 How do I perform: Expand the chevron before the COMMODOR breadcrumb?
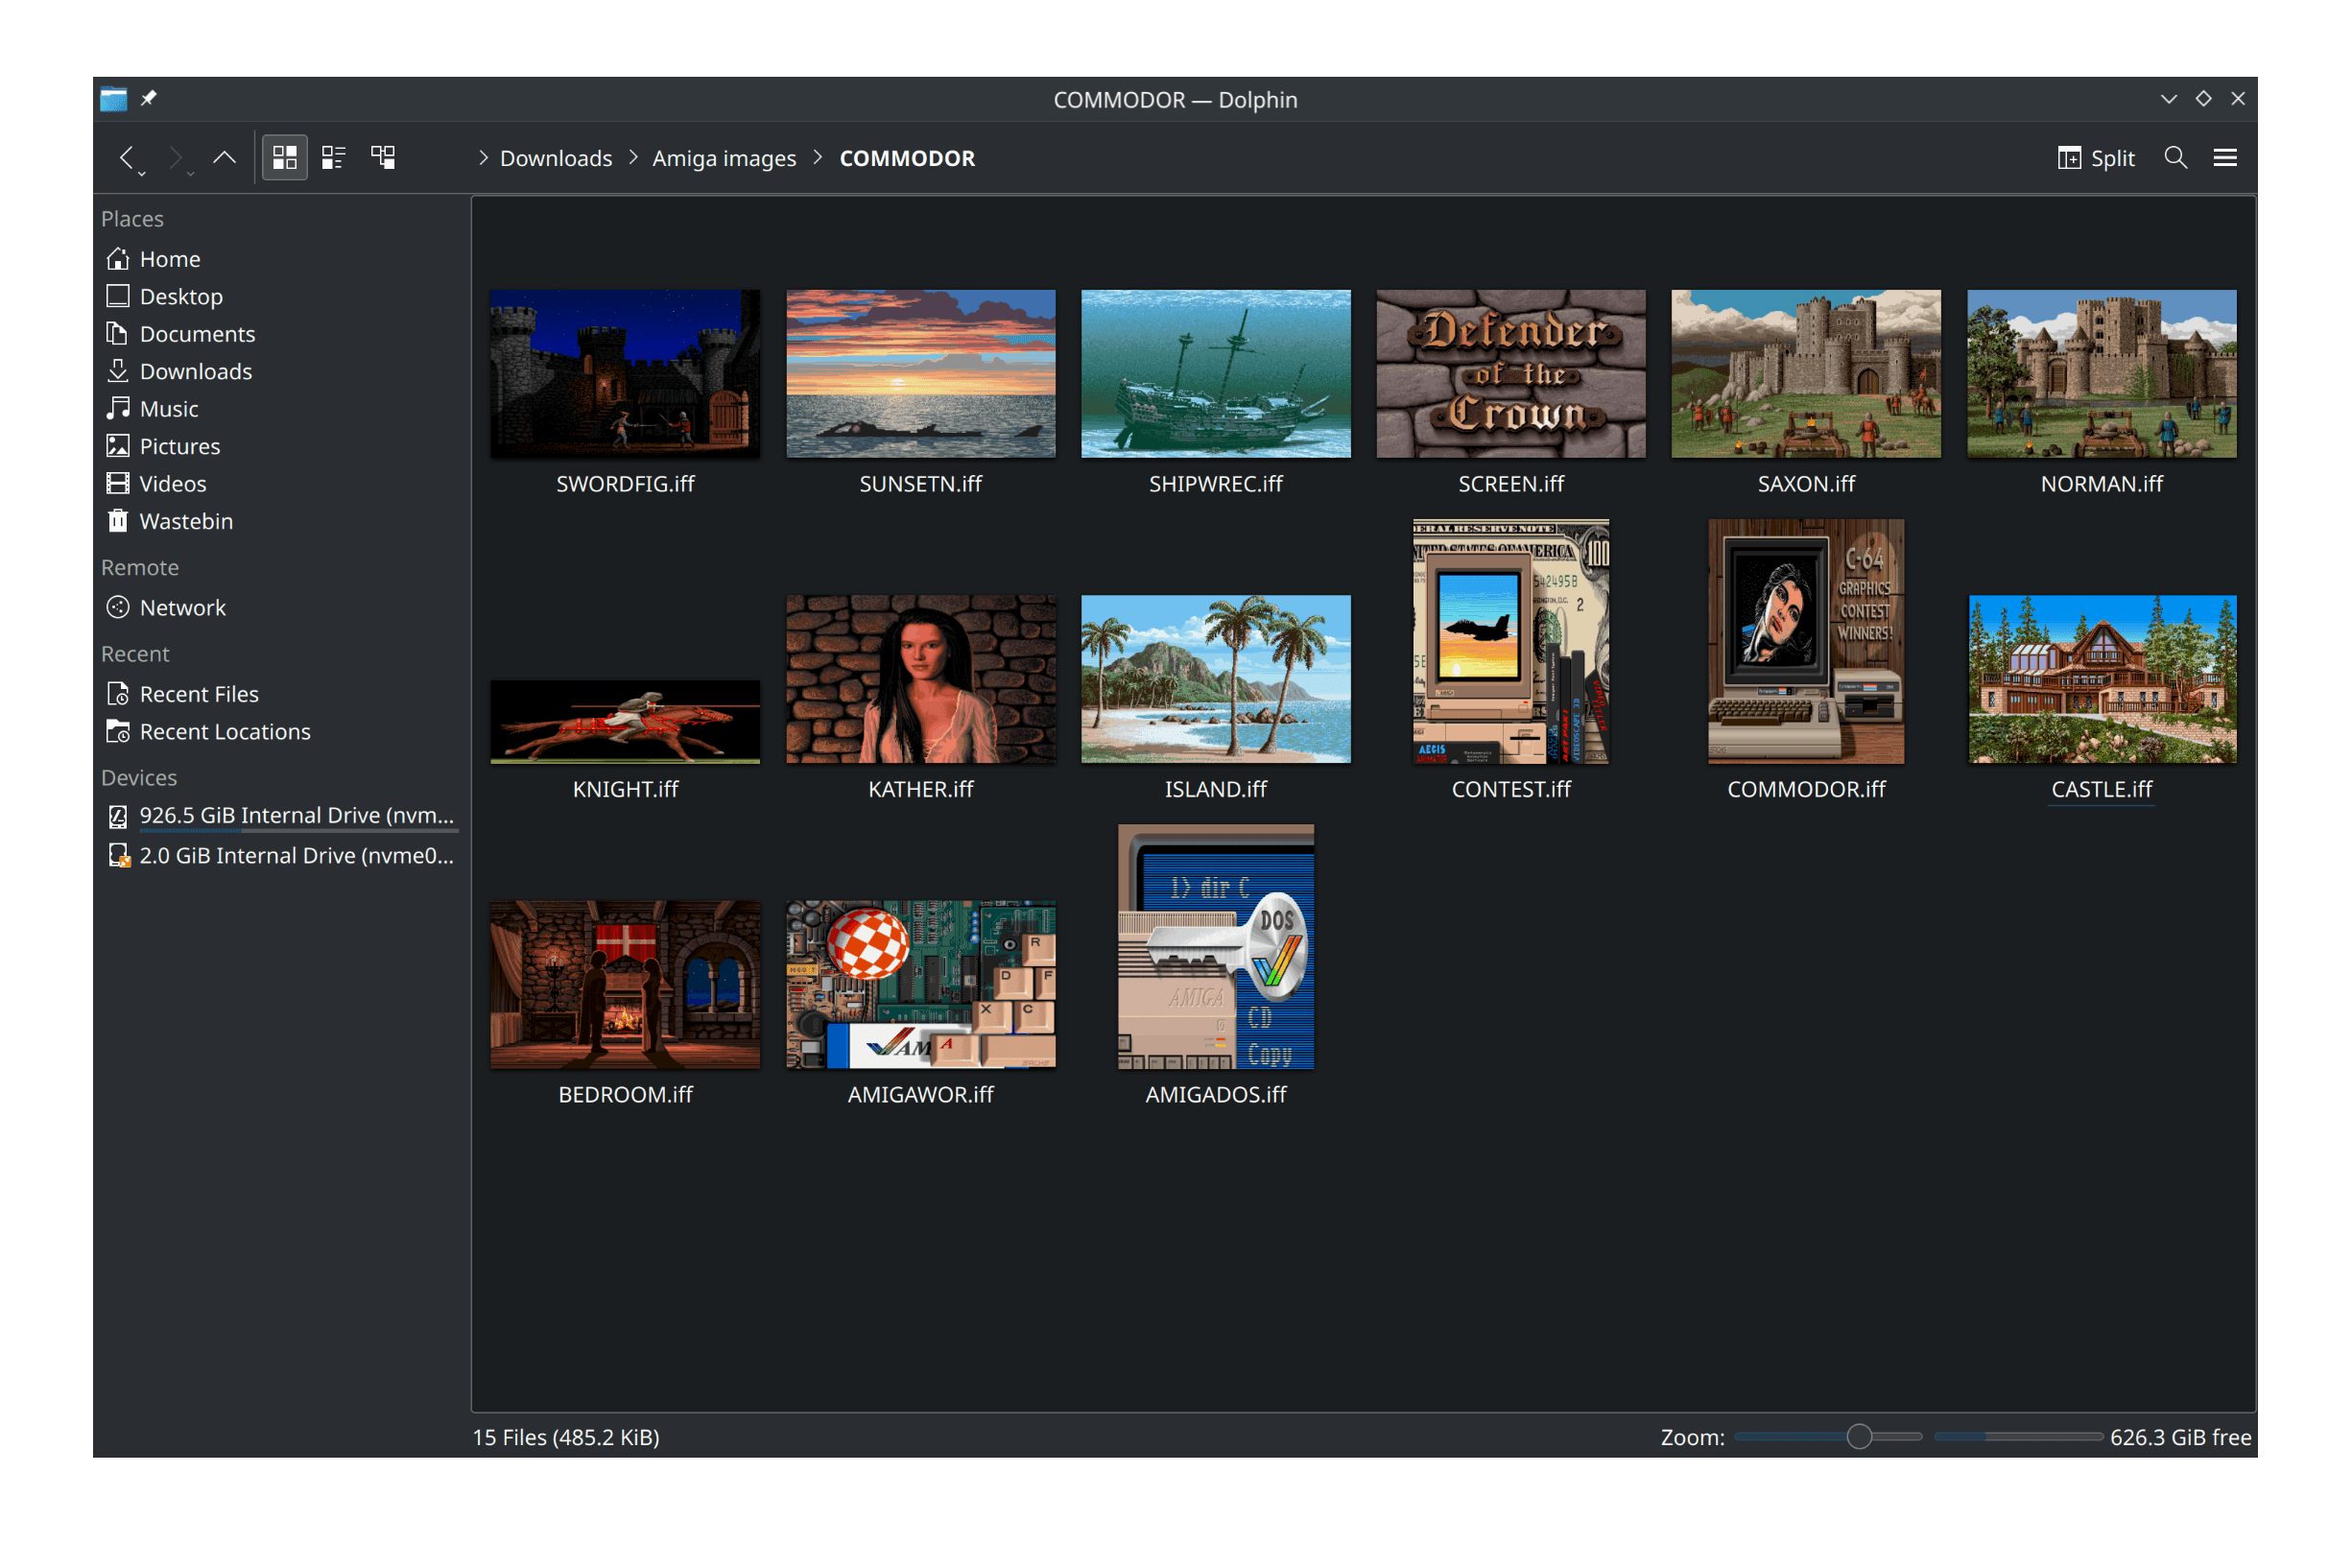(818, 158)
